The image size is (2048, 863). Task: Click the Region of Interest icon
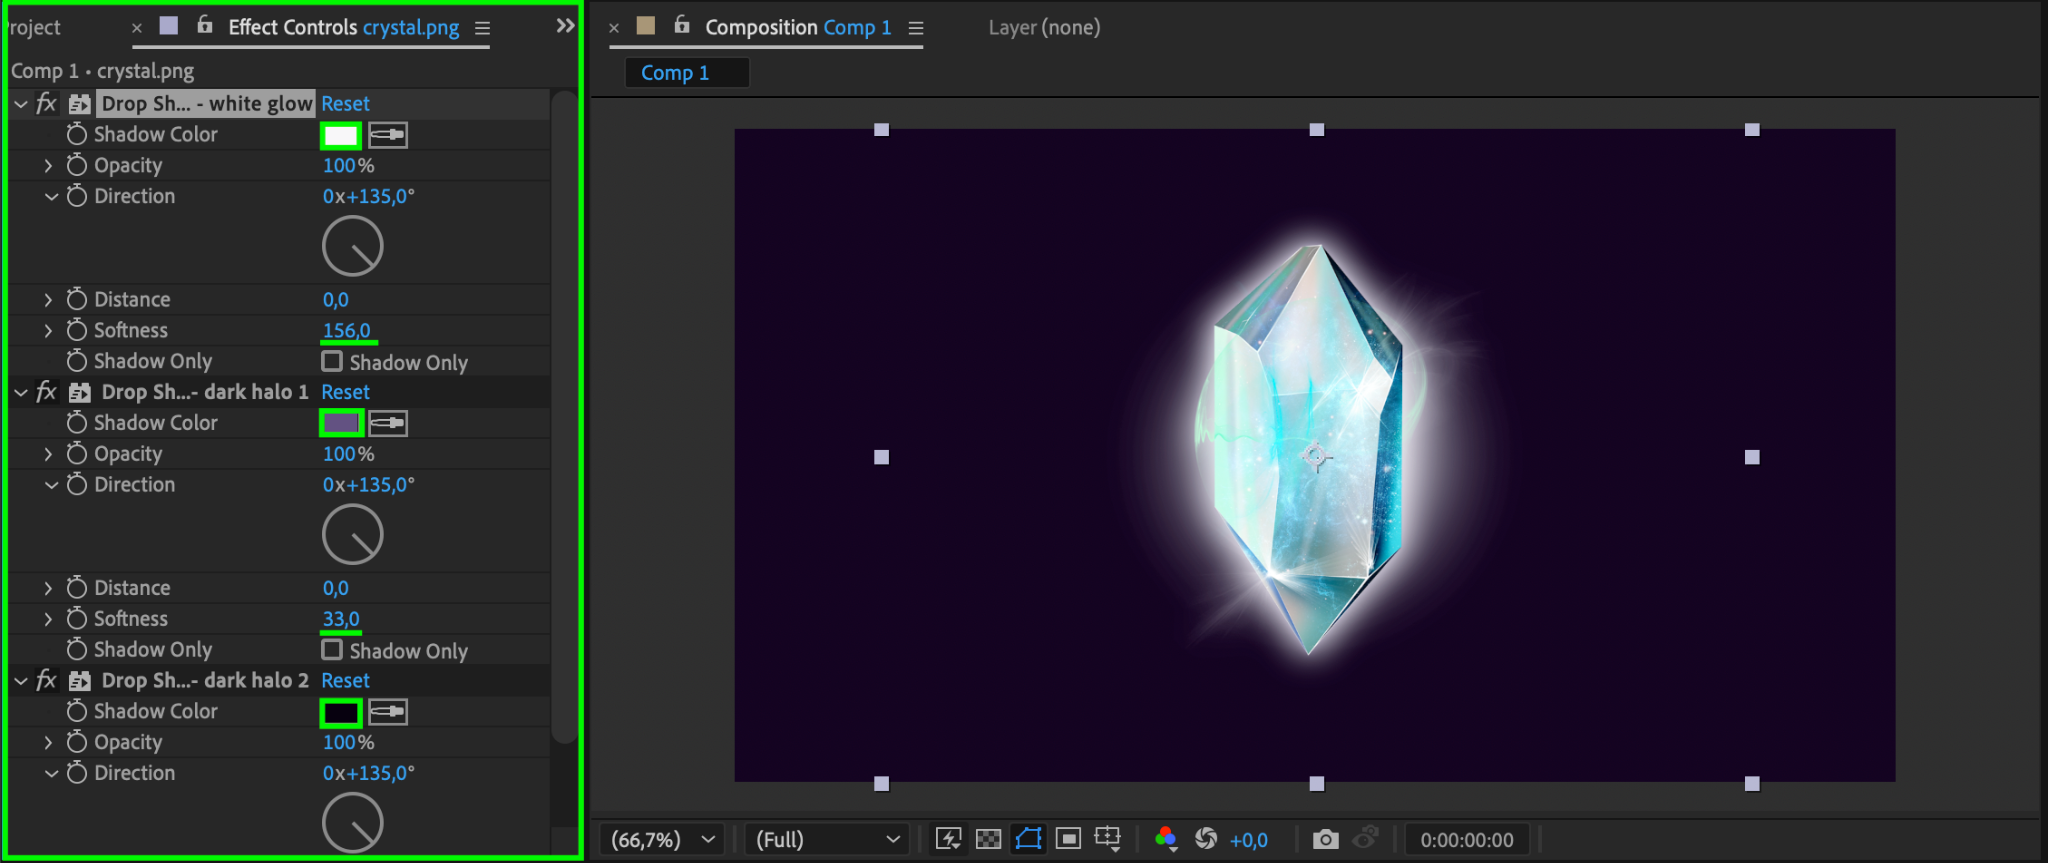coord(1068,839)
